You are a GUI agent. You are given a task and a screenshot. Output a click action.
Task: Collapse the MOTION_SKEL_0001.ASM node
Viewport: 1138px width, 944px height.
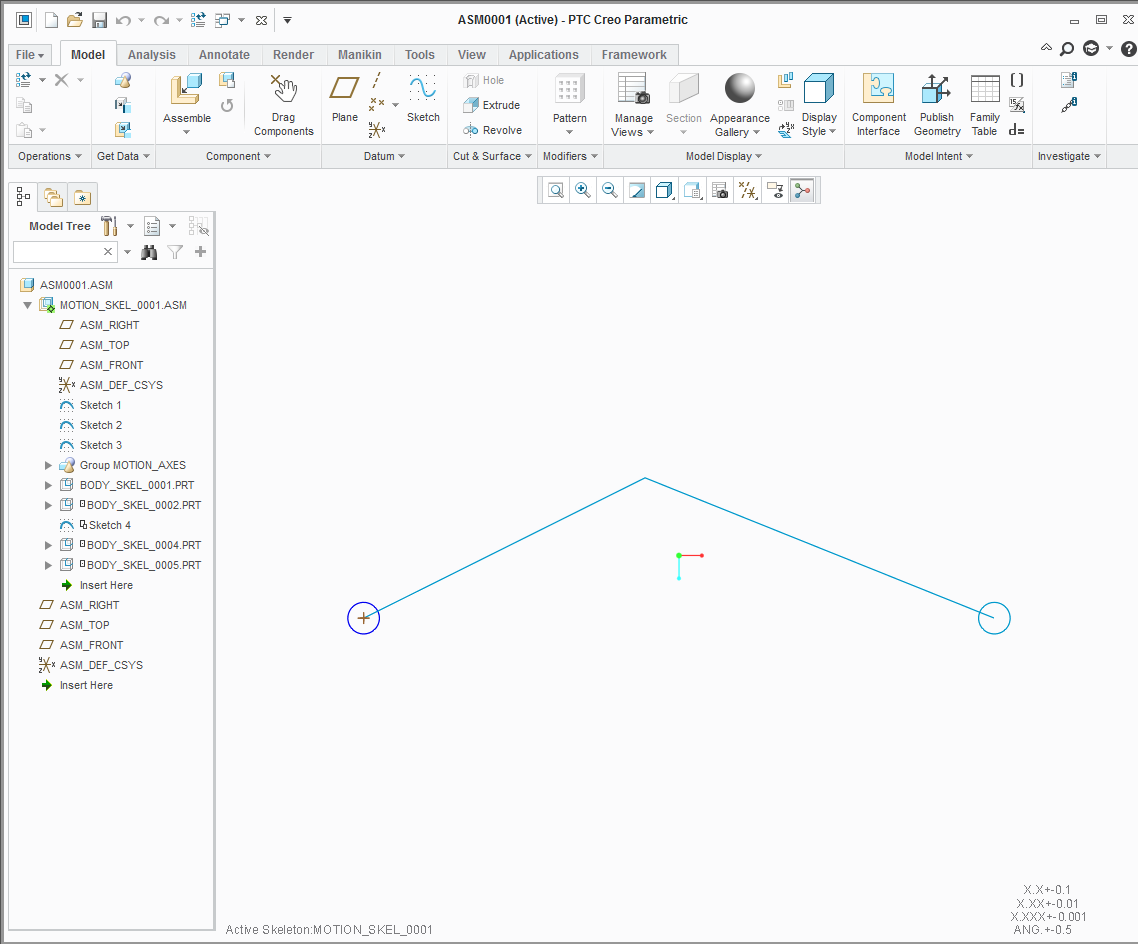coord(28,305)
